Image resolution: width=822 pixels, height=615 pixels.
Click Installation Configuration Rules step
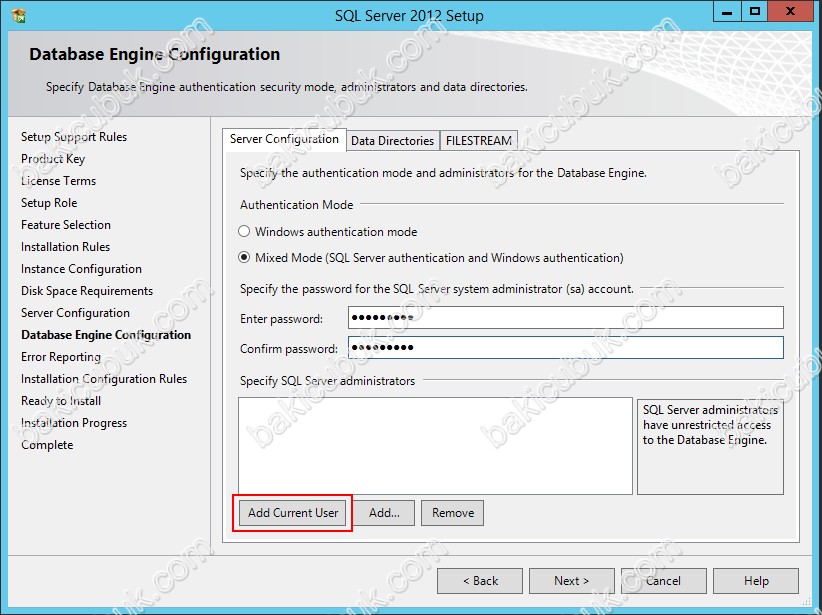click(104, 379)
